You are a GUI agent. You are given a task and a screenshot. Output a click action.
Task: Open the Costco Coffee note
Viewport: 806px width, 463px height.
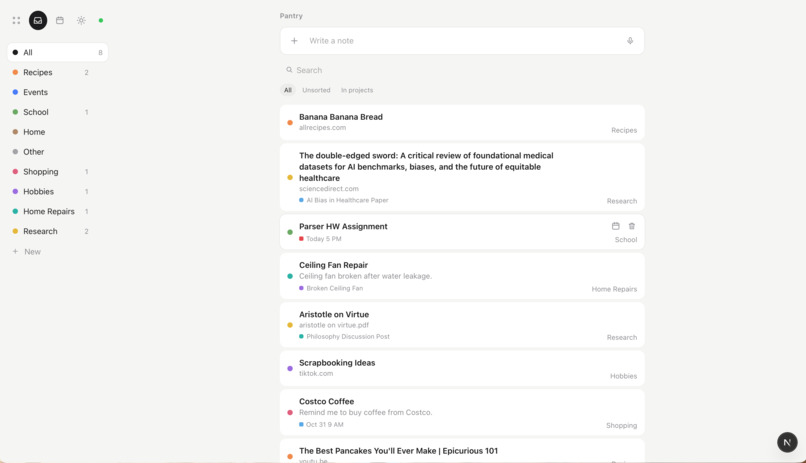click(462, 412)
